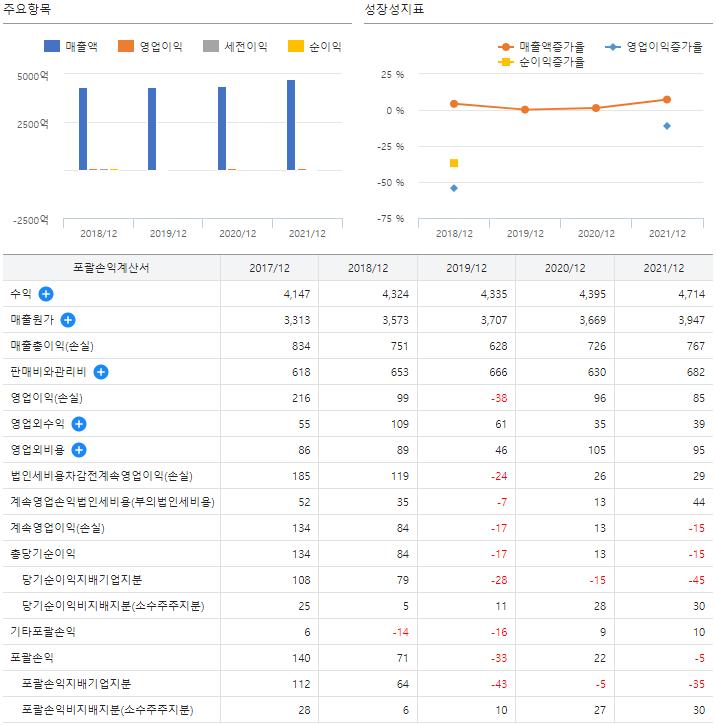716x725 pixels.
Task: Click the 5000억 y-axis label
Action: click(x=32, y=76)
